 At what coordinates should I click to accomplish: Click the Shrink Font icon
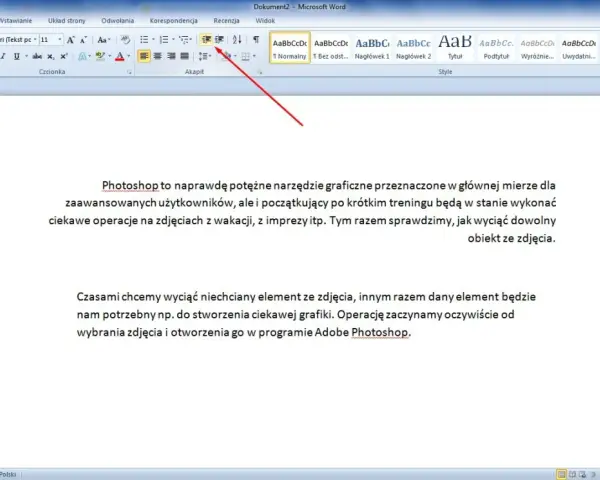(83, 40)
